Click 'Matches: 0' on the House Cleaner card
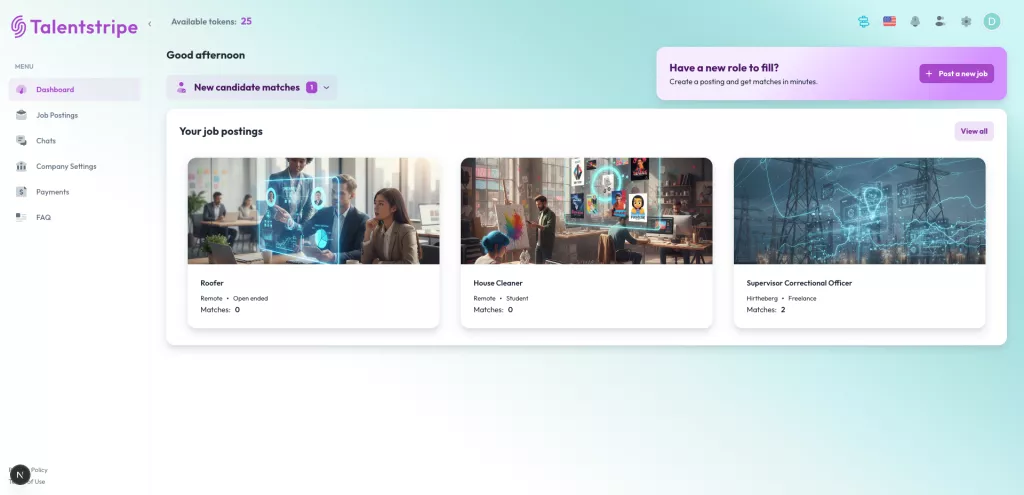Screen dimensions: 1024x495 tap(493, 310)
